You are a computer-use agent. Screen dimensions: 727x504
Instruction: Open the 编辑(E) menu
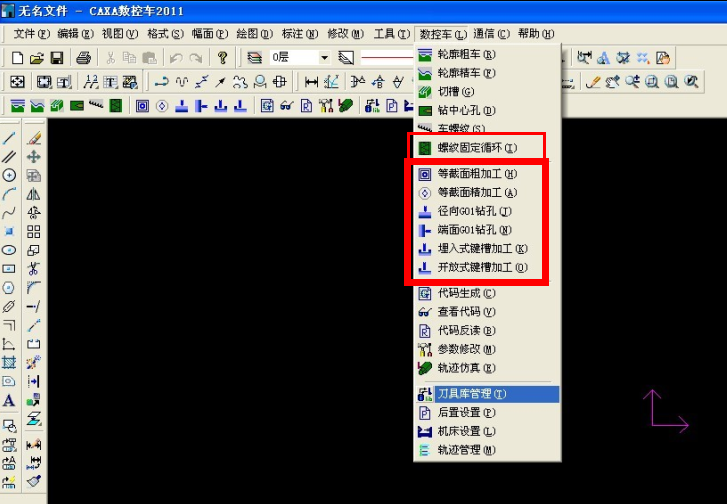tap(75, 34)
